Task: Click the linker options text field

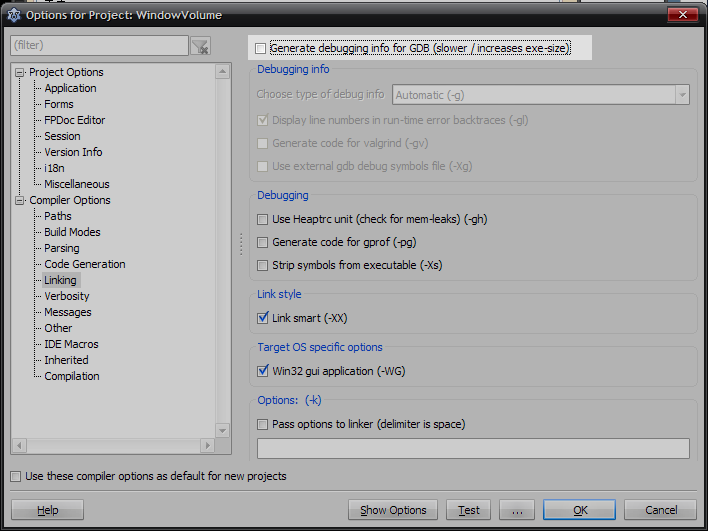Action: [x=473, y=449]
